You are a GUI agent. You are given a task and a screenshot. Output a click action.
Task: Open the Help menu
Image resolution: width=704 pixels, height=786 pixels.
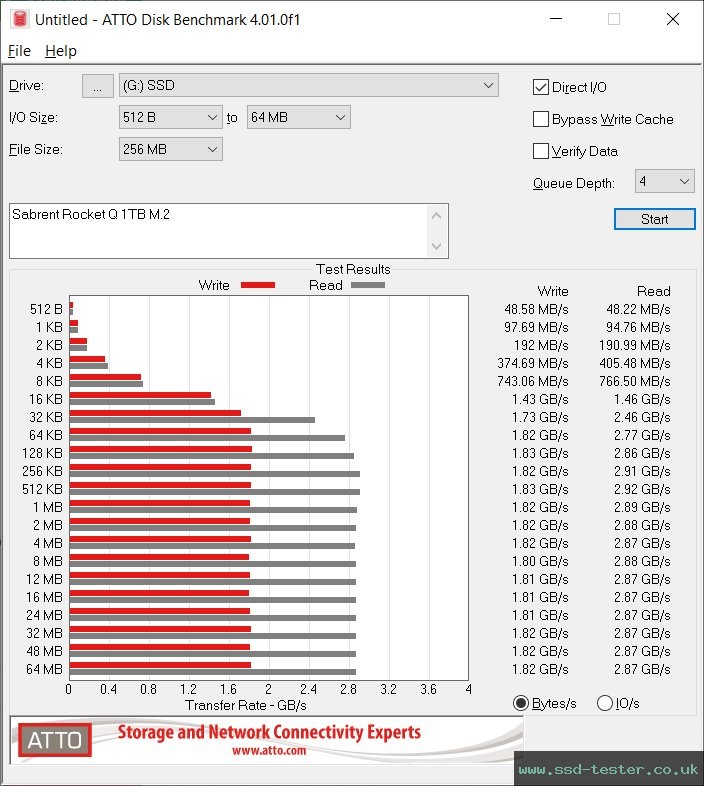[61, 51]
